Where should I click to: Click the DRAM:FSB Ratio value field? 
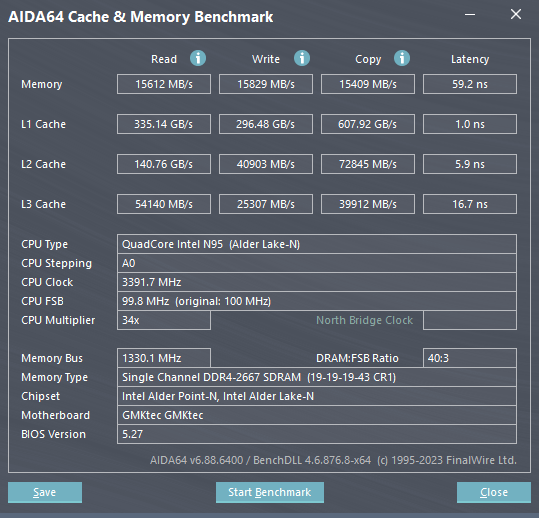click(x=470, y=358)
